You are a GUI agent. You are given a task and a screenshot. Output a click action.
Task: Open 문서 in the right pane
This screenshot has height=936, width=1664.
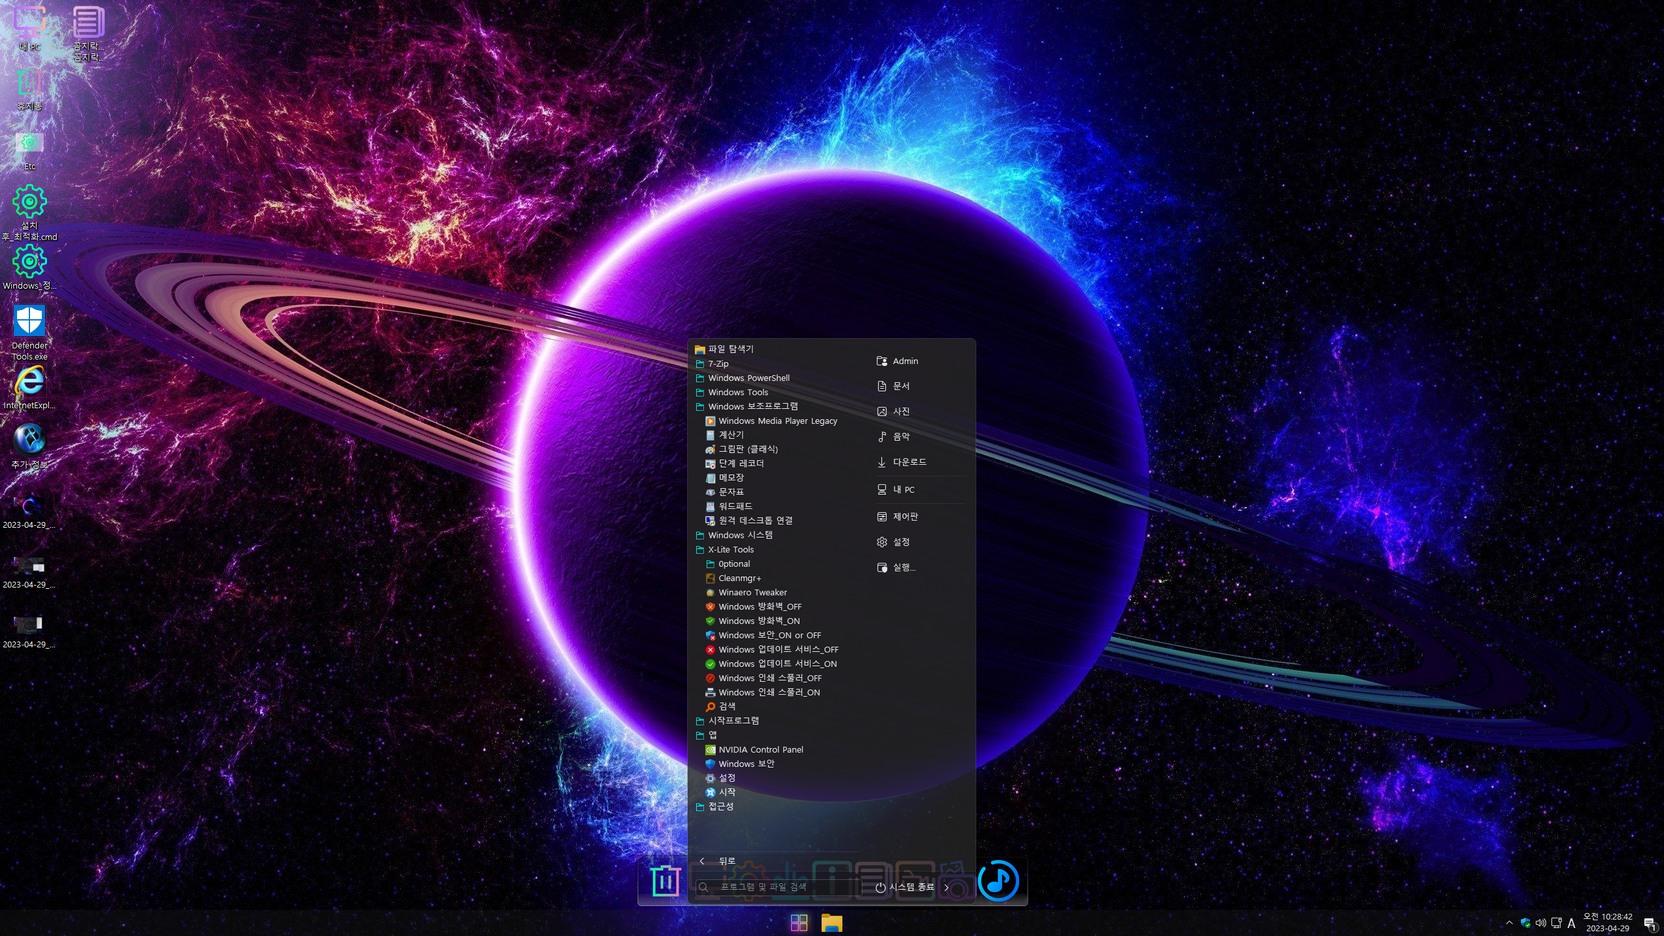click(x=893, y=386)
